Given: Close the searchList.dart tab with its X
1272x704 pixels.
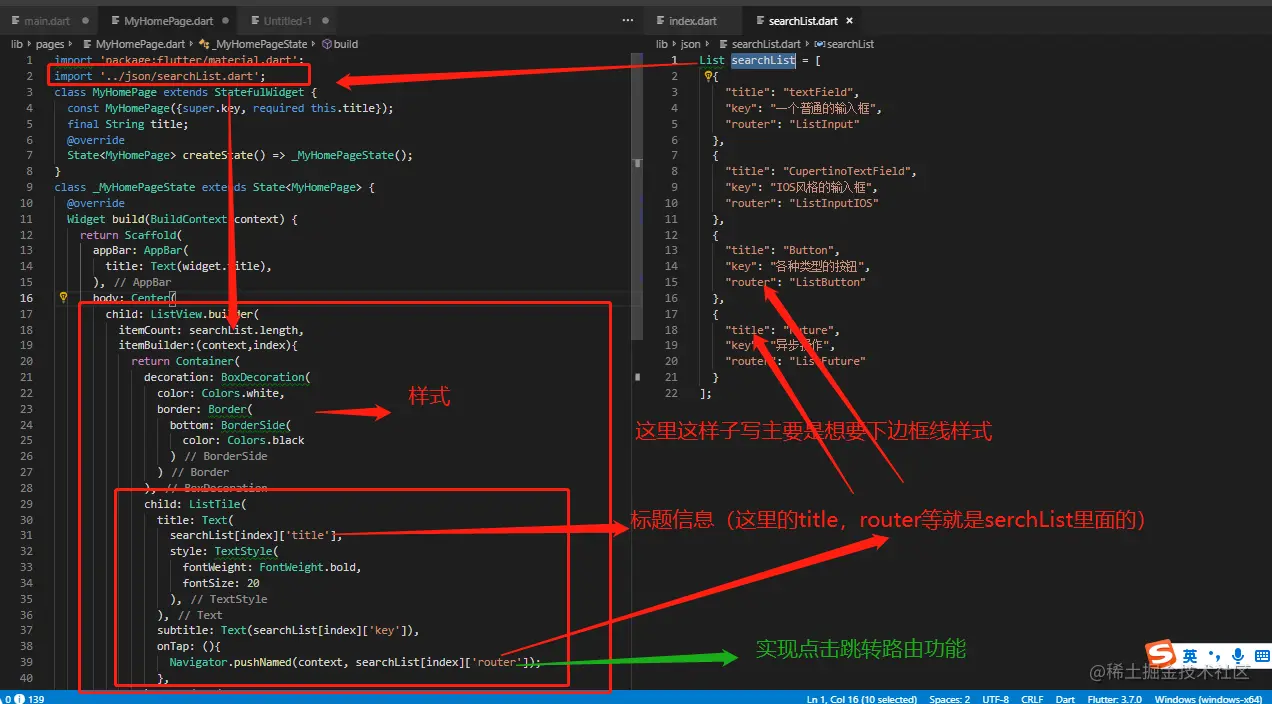Looking at the screenshot, I should [850, 20].
